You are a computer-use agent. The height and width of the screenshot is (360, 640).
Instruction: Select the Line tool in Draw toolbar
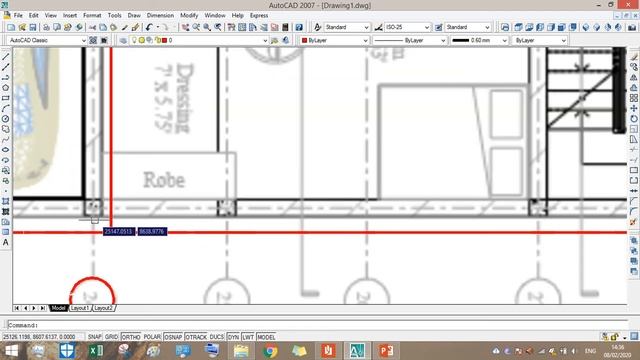pos(6,57)
